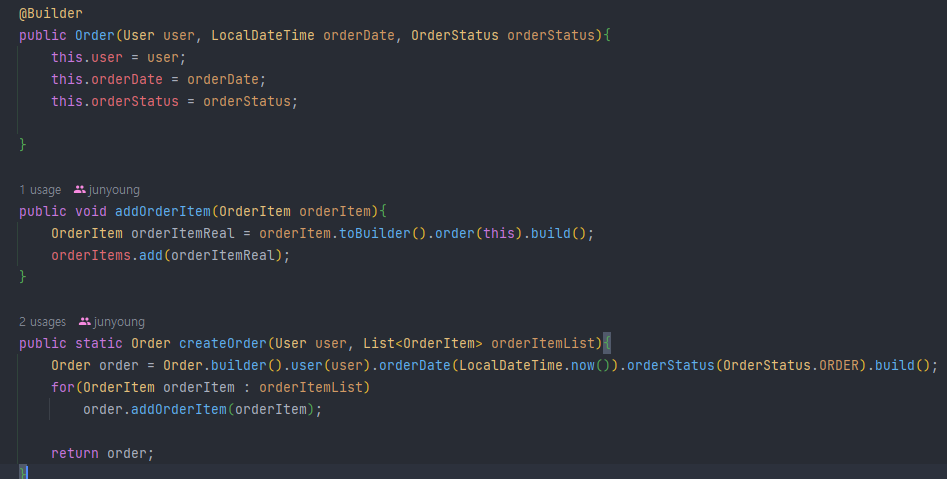Image resolution: width=947 pixels, height=479 pixels.
Task: Click the @Builder annotation
Action: [51, 13]
